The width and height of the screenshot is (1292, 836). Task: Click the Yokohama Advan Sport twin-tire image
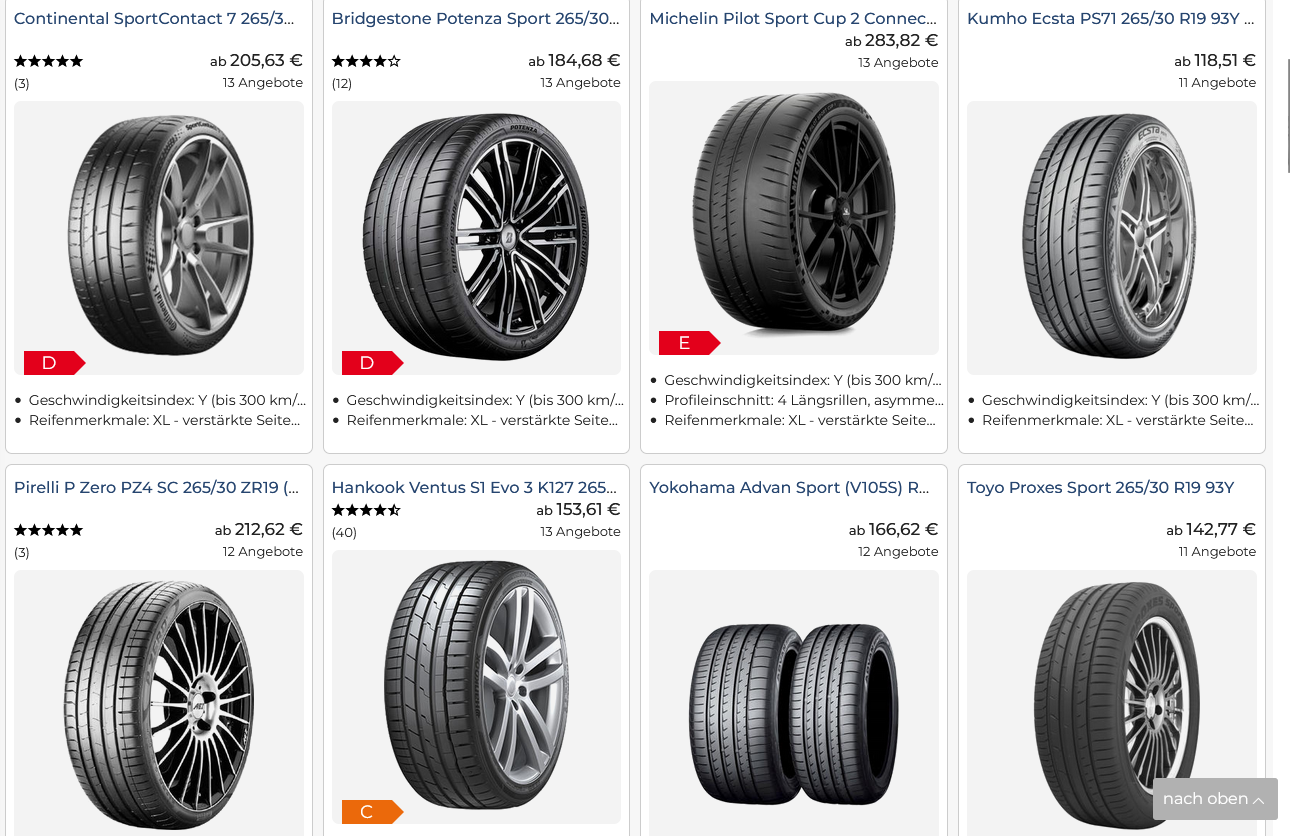(x=794, y=712)
